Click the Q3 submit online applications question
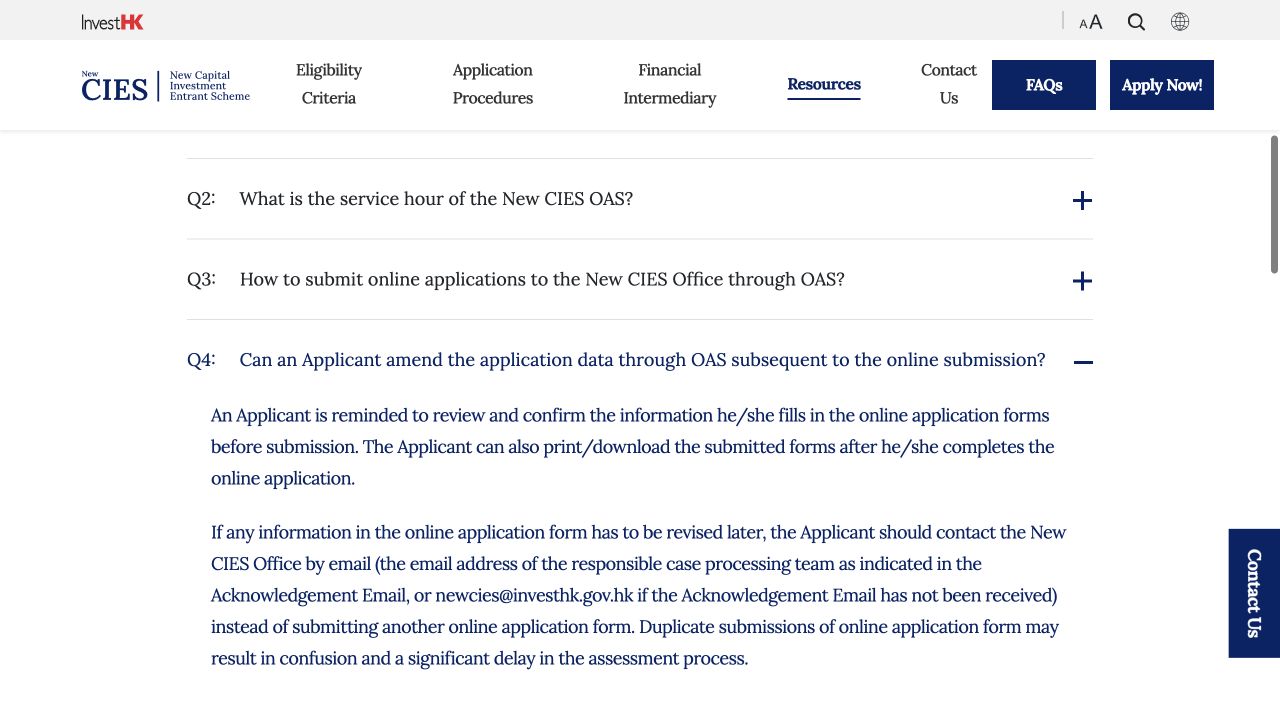The width and height of the screenshot is (1280, 720). (x=542, y=280)
